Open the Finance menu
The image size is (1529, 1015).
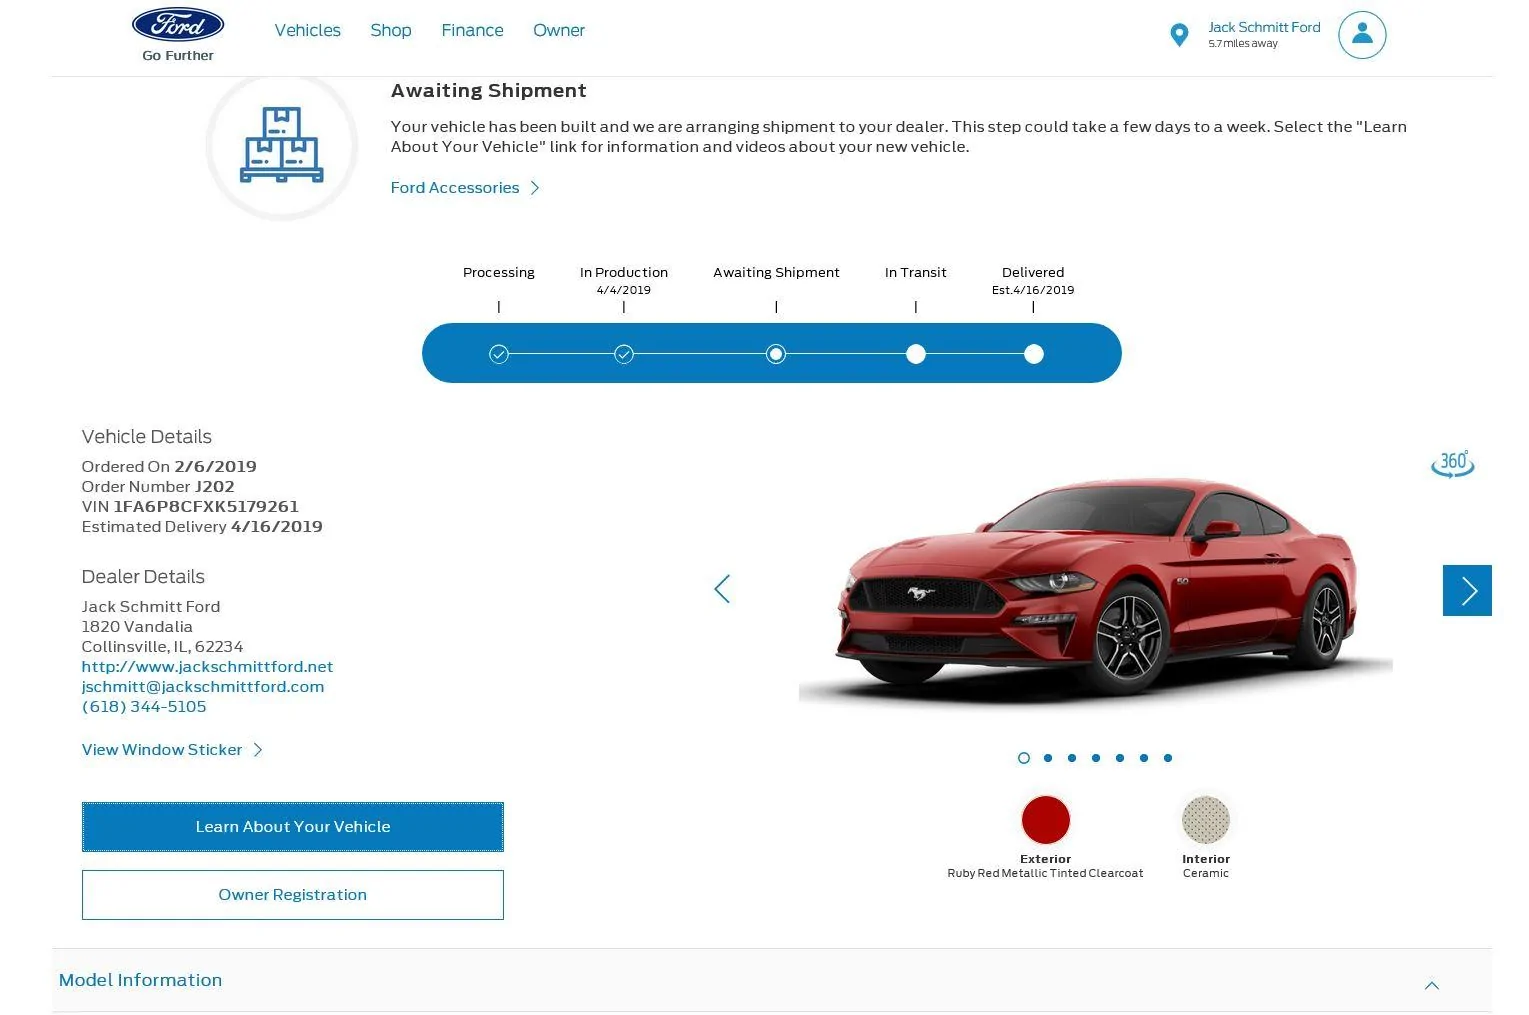coord(472,30)
